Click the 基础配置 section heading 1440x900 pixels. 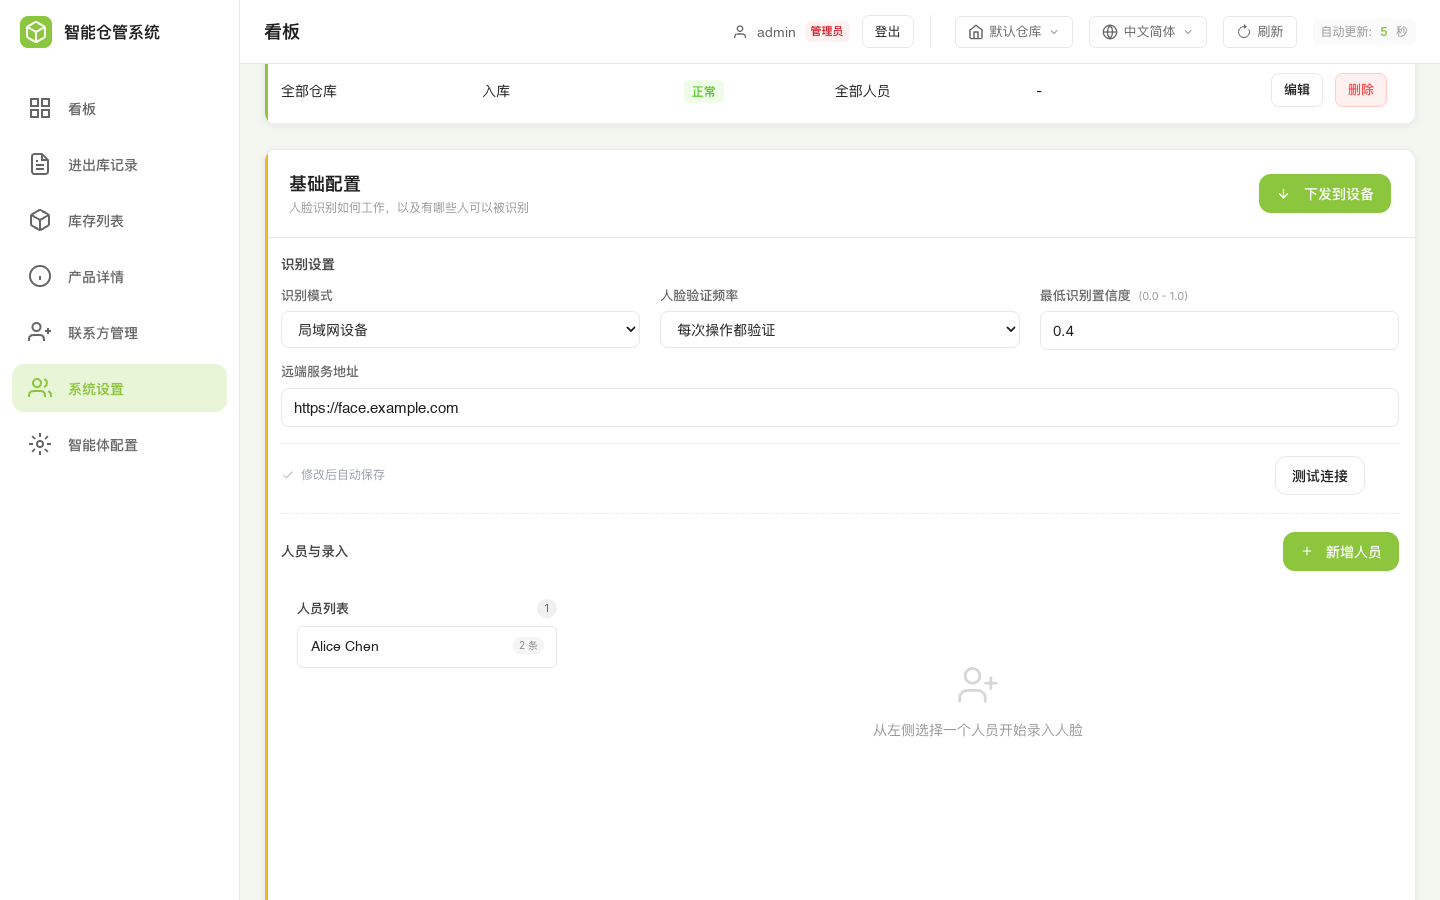click(325, 184)
